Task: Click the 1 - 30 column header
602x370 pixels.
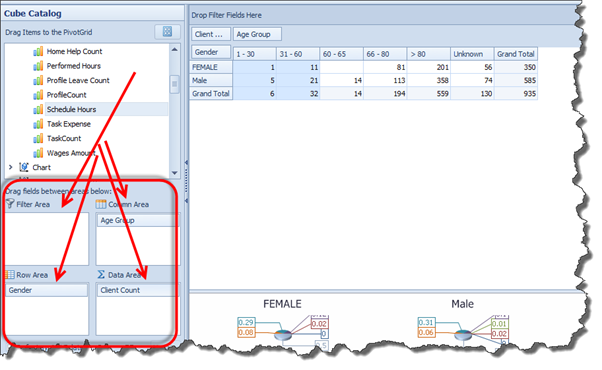Action: (x=254, y=54)
